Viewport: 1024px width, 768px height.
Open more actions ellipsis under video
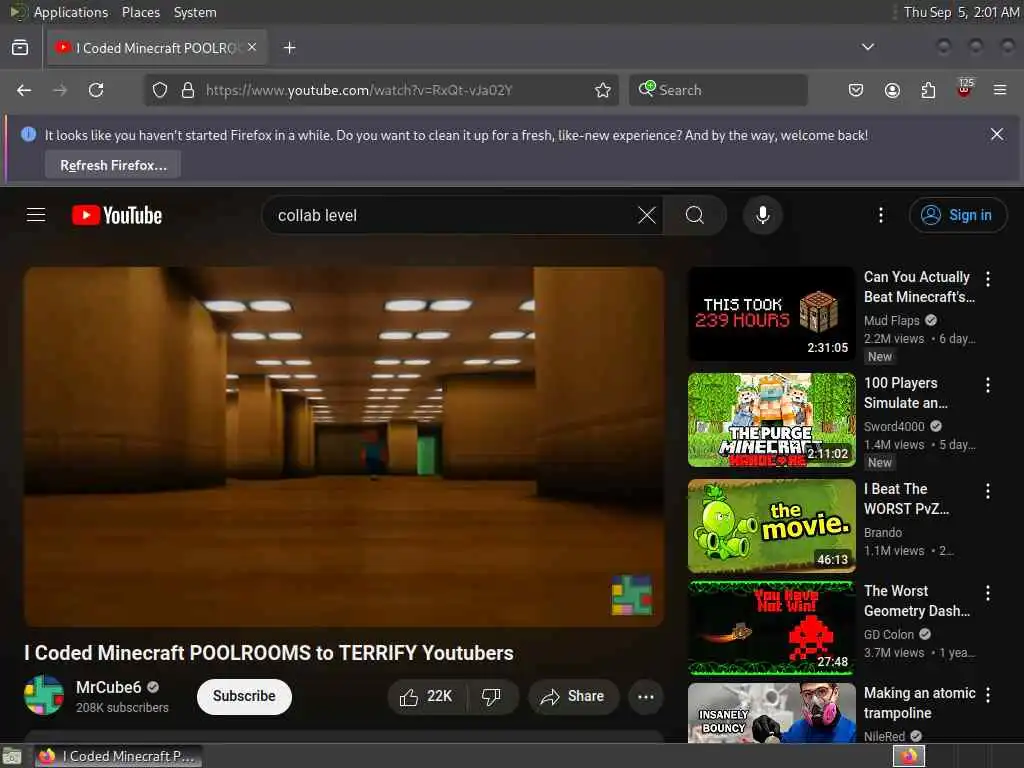click(x=646, y=696)
